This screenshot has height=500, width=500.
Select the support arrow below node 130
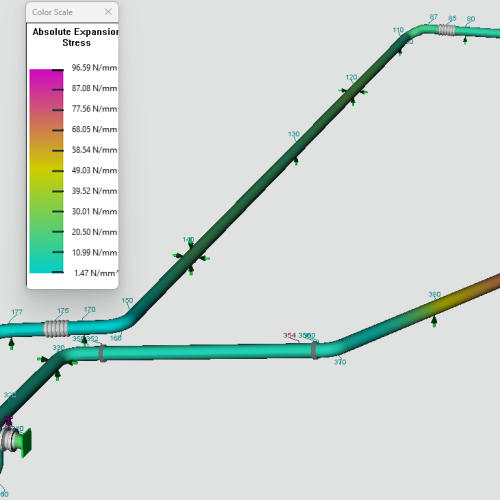[296, 162]
